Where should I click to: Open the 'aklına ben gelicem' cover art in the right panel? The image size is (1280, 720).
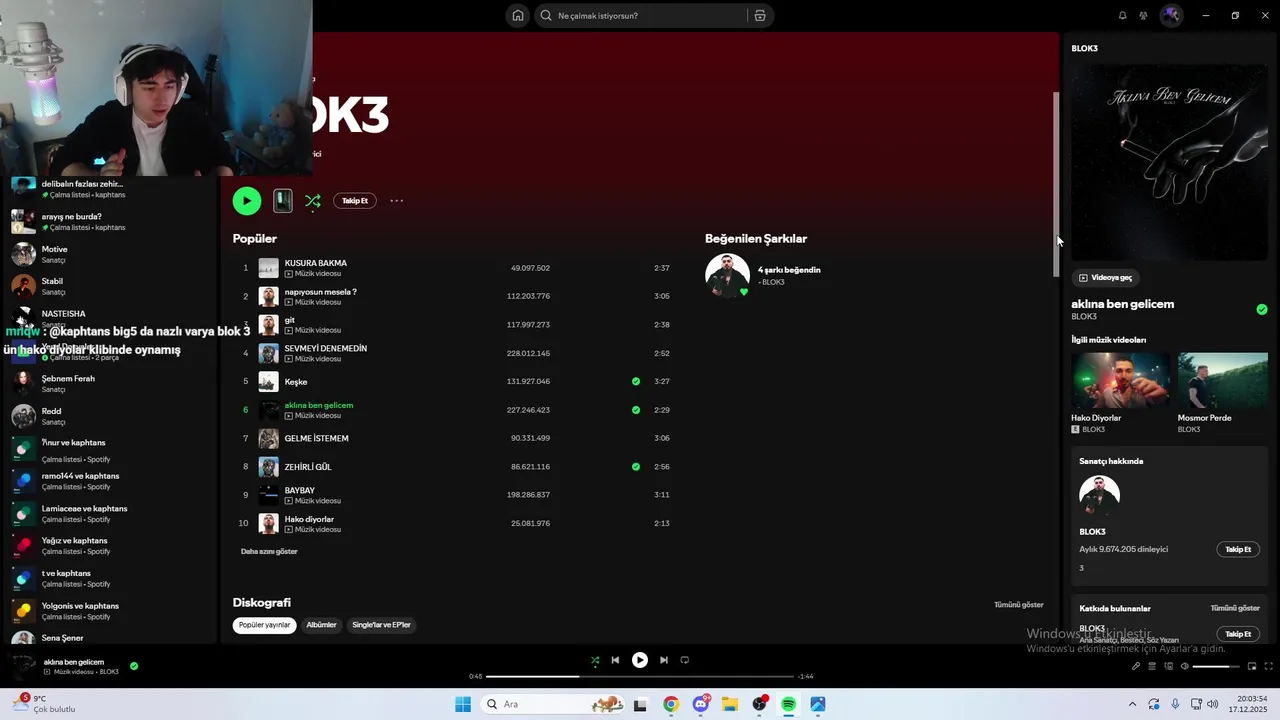click(1169, 162)
